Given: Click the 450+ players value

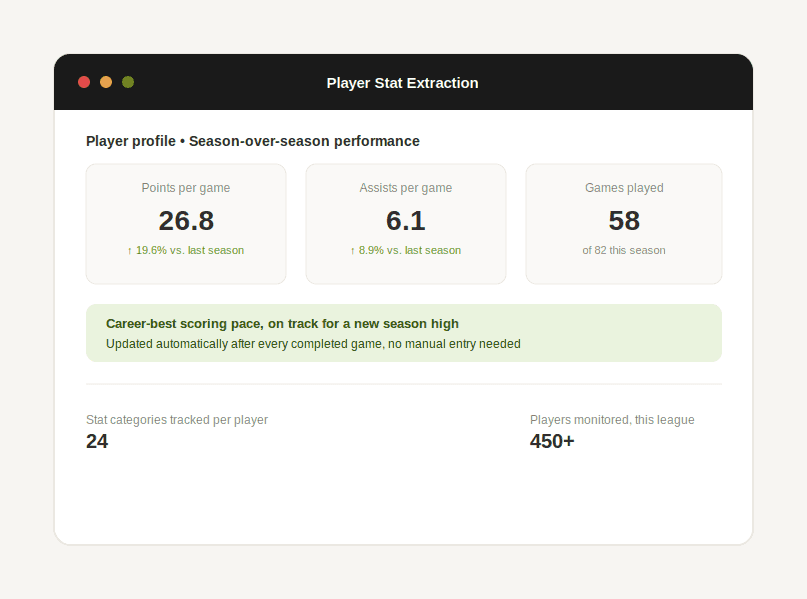Looking at the screenshot, I should (552, 442).
